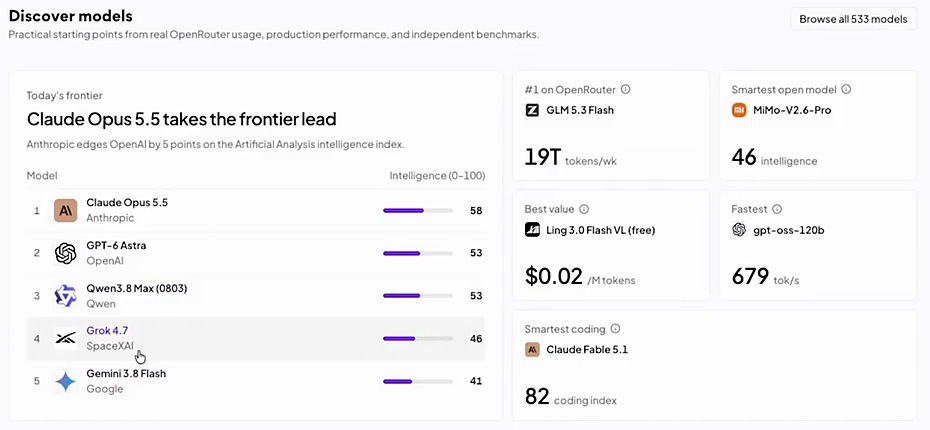
Task: Click the gpt-oss-120b OpenAI logo
Action: click(738, 230)
